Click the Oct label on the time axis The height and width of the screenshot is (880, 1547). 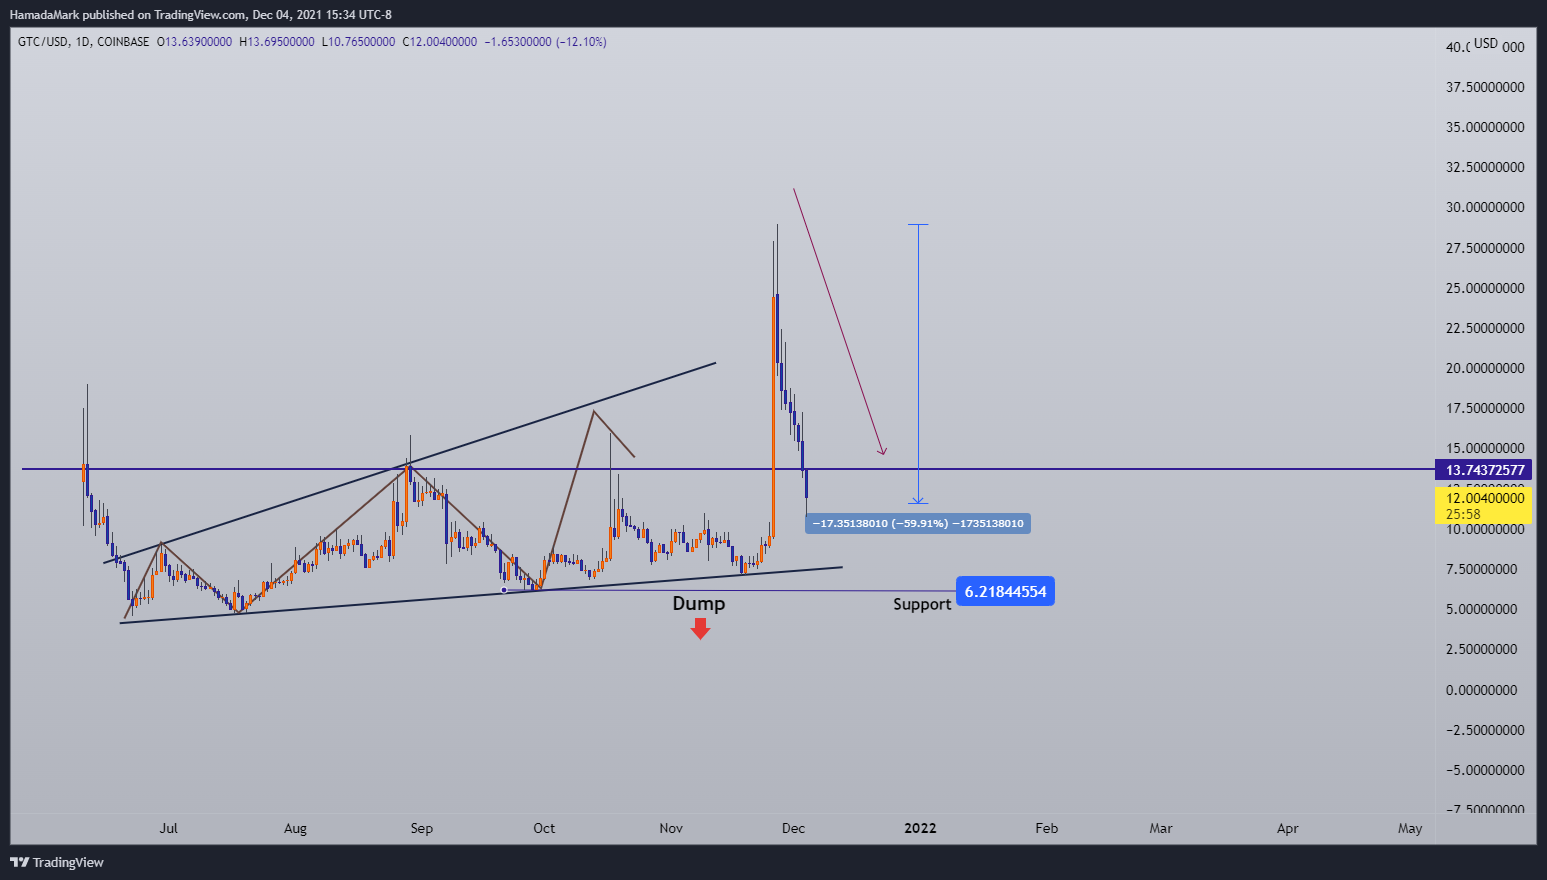point(544,828)
